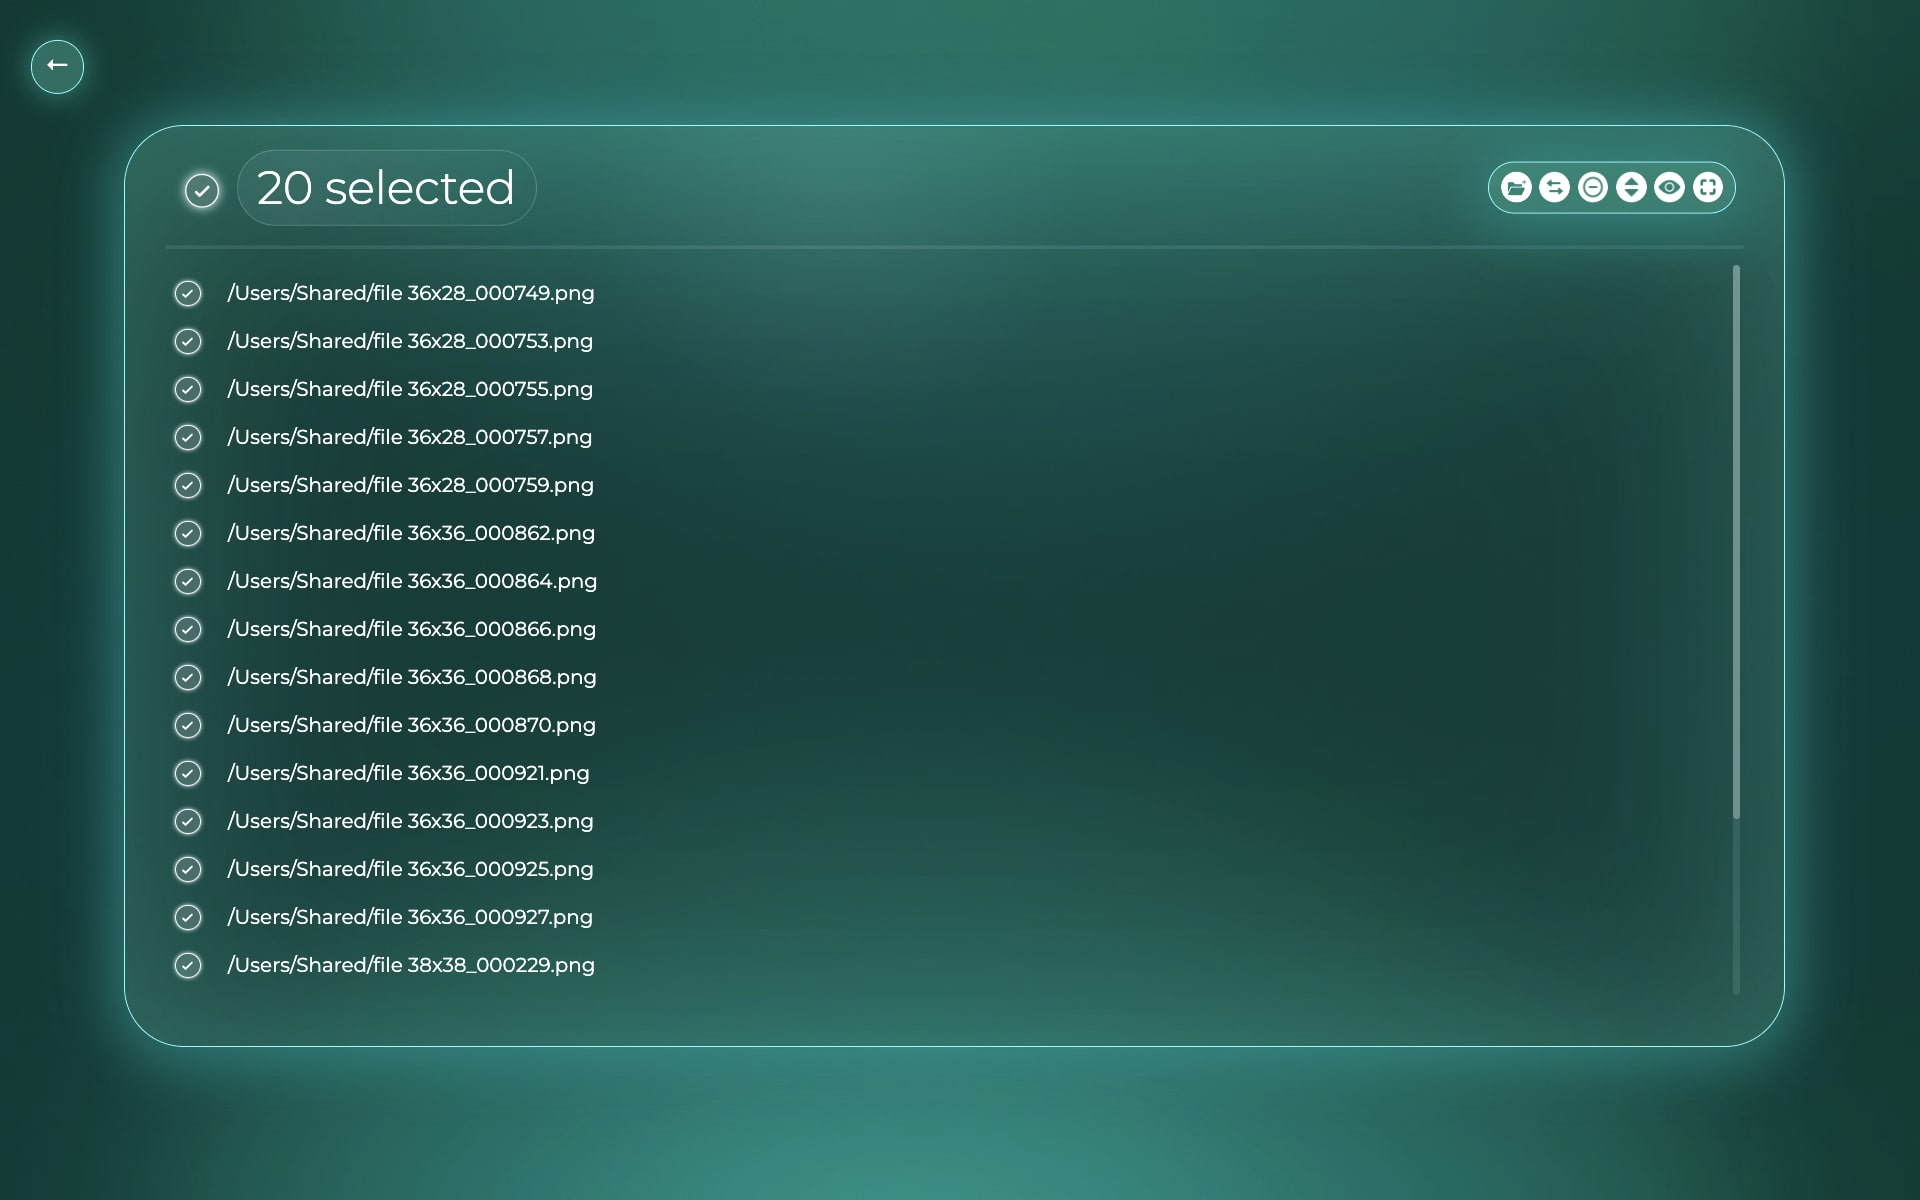
Task: Click the up-down sort icon
Action: click(1631, 187)
